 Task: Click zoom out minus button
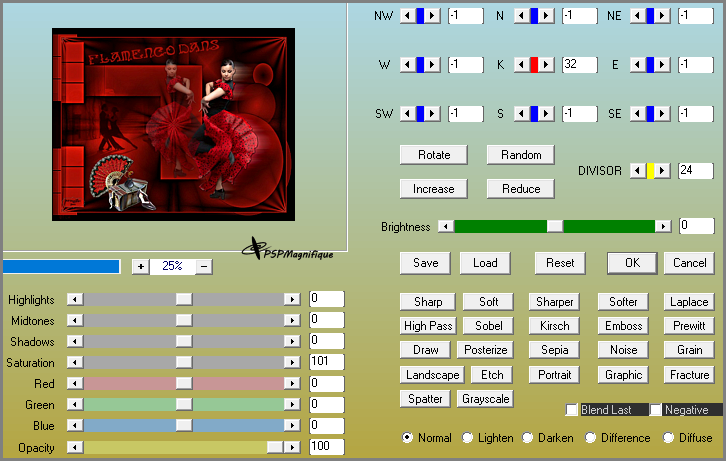(204, 266)
